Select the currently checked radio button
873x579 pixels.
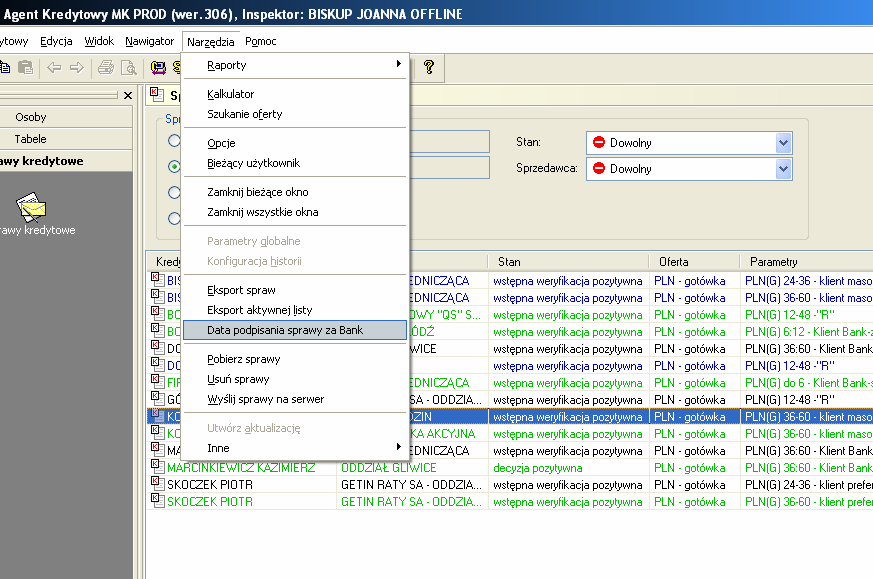tap(174, 166)
